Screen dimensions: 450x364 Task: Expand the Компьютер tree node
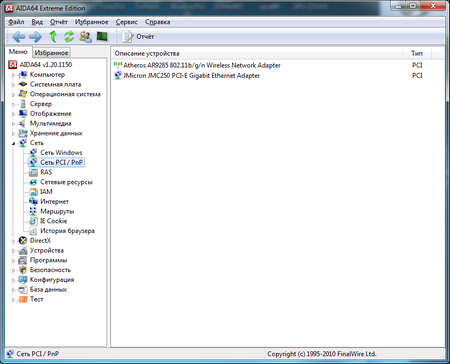pyautogui.click(x=13, y=75)
